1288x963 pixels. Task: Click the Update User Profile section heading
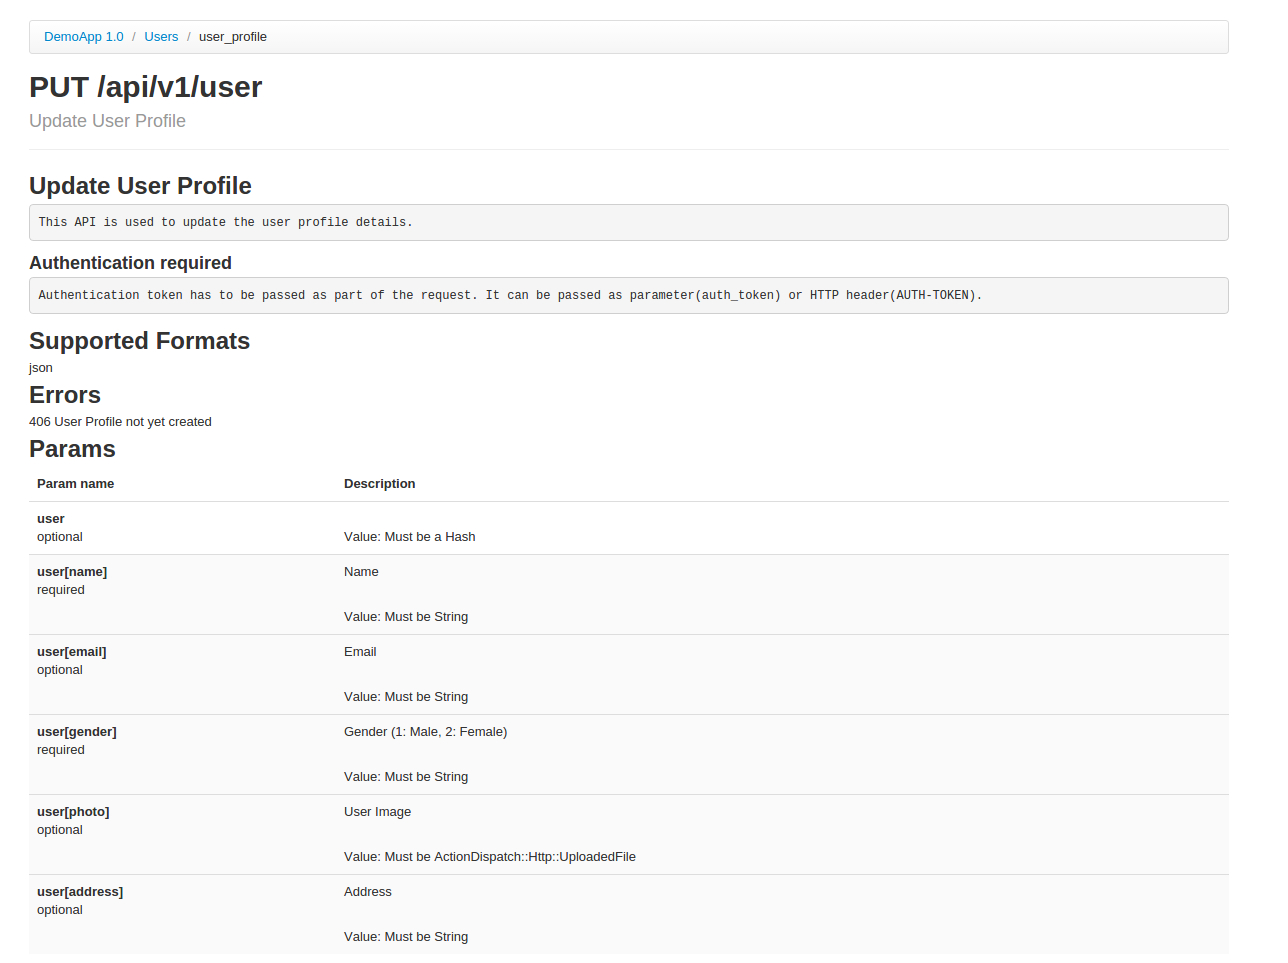140,186
